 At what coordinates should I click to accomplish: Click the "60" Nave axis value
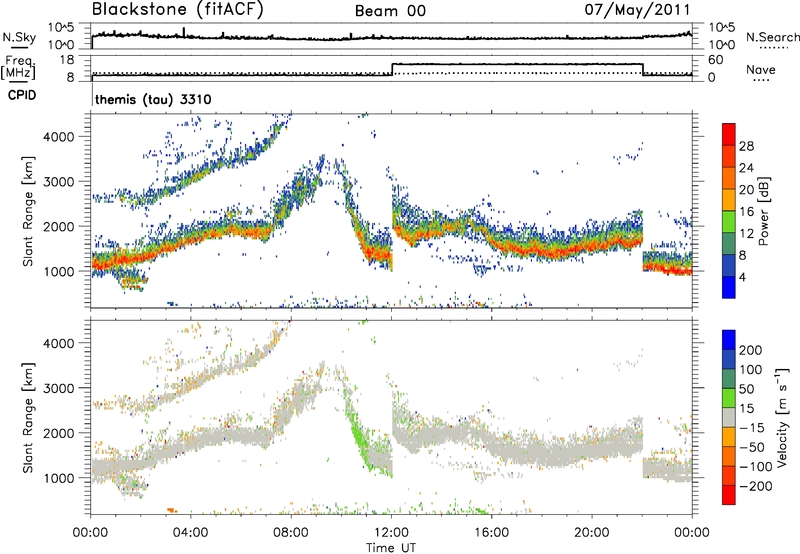716,60
